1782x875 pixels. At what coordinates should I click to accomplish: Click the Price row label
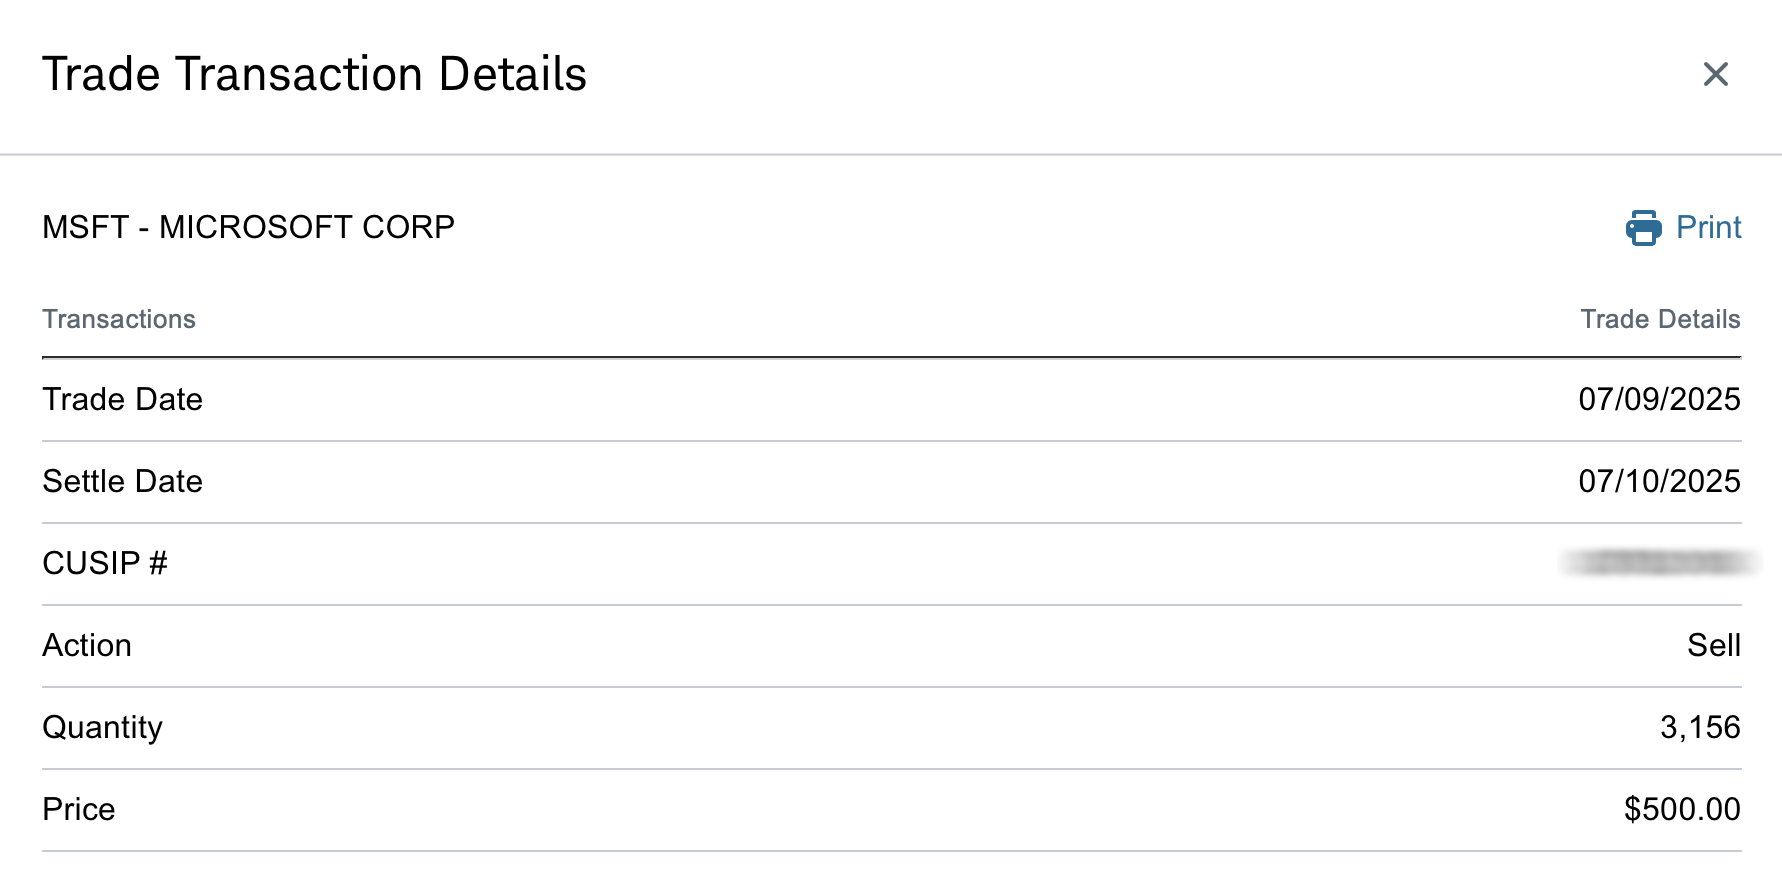(79, 810)
